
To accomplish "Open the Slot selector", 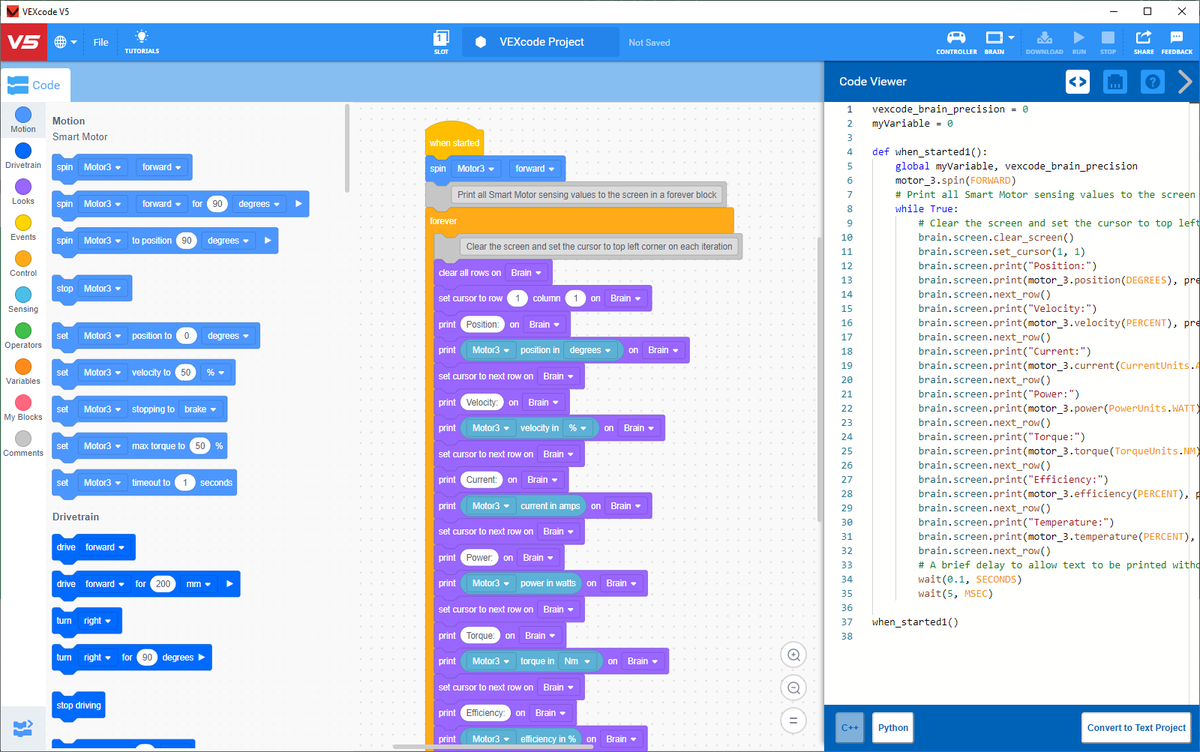I will [x=441, y=42].
